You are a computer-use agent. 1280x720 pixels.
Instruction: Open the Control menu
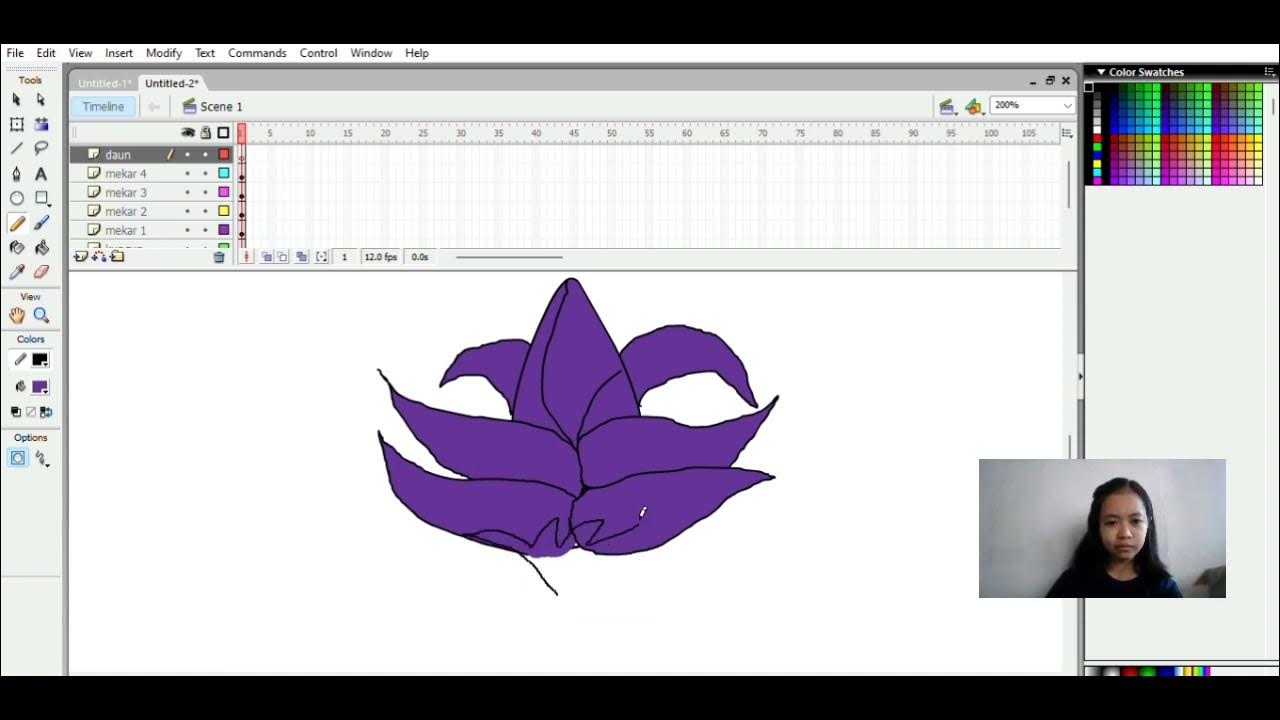pos(318,53)
